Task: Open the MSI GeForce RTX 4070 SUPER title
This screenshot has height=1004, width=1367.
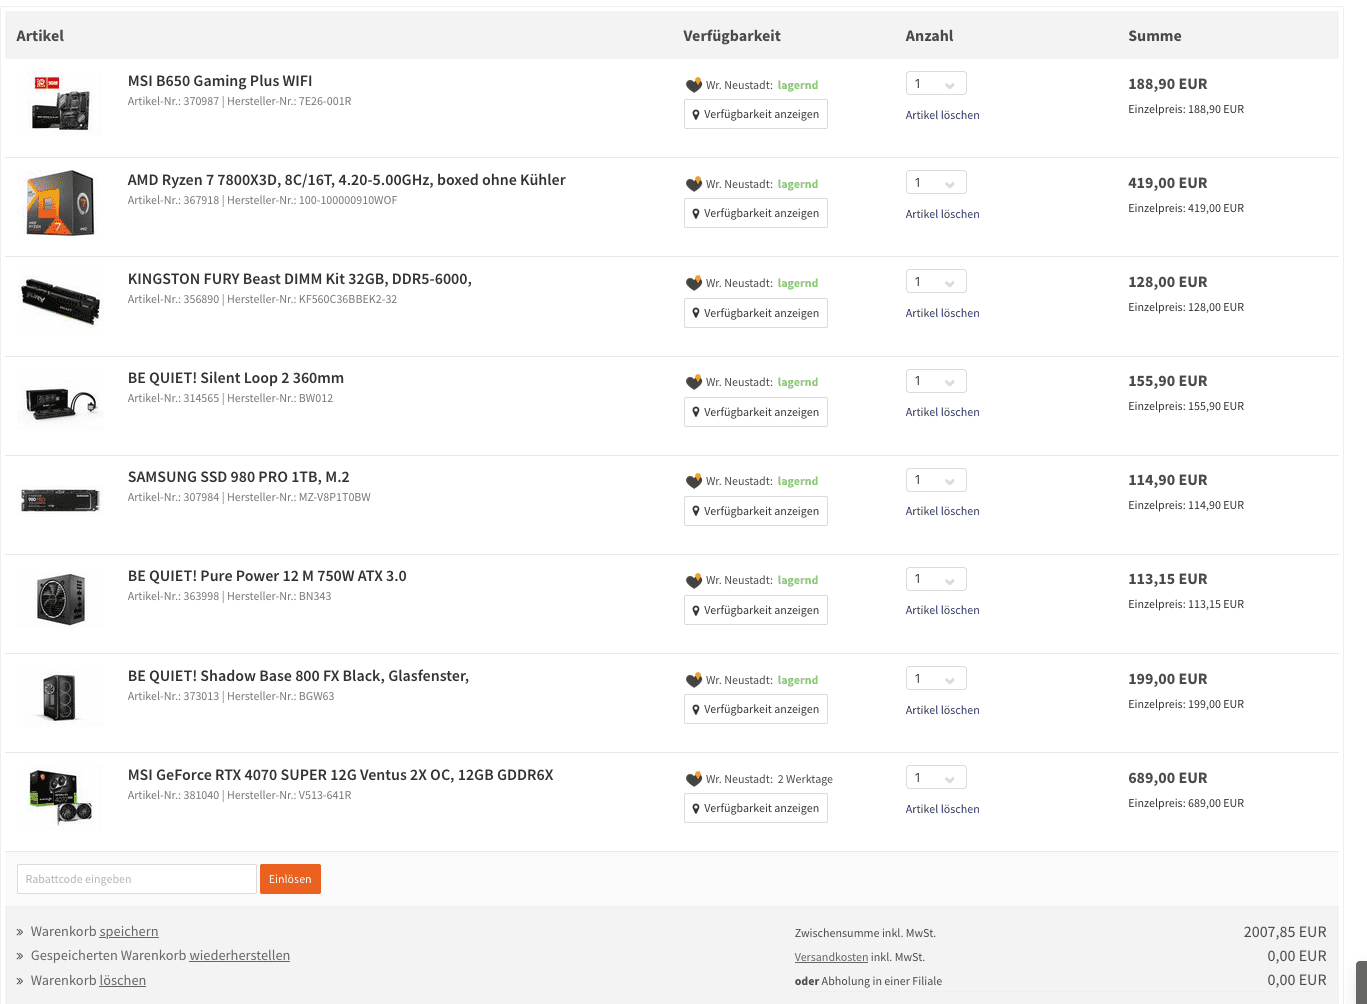Action: click(340, 775)
